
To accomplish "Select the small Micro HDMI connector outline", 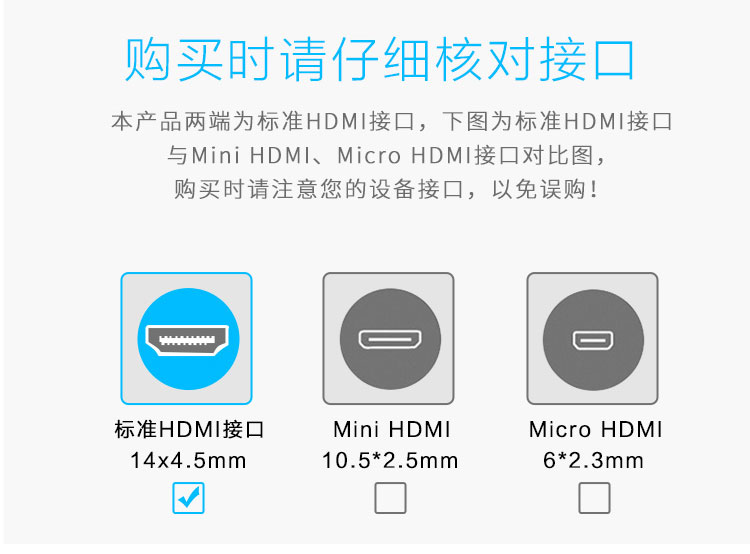I will pos(593,340).
